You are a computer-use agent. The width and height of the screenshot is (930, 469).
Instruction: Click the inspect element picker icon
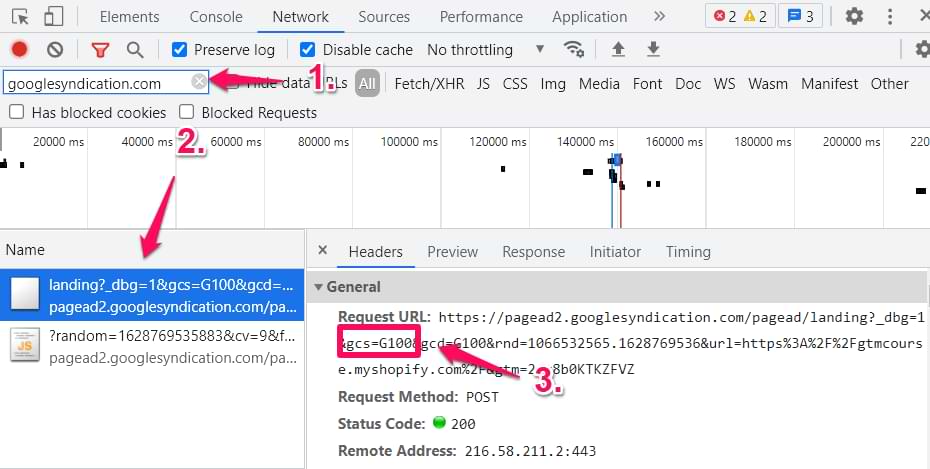tap(20, 16)
